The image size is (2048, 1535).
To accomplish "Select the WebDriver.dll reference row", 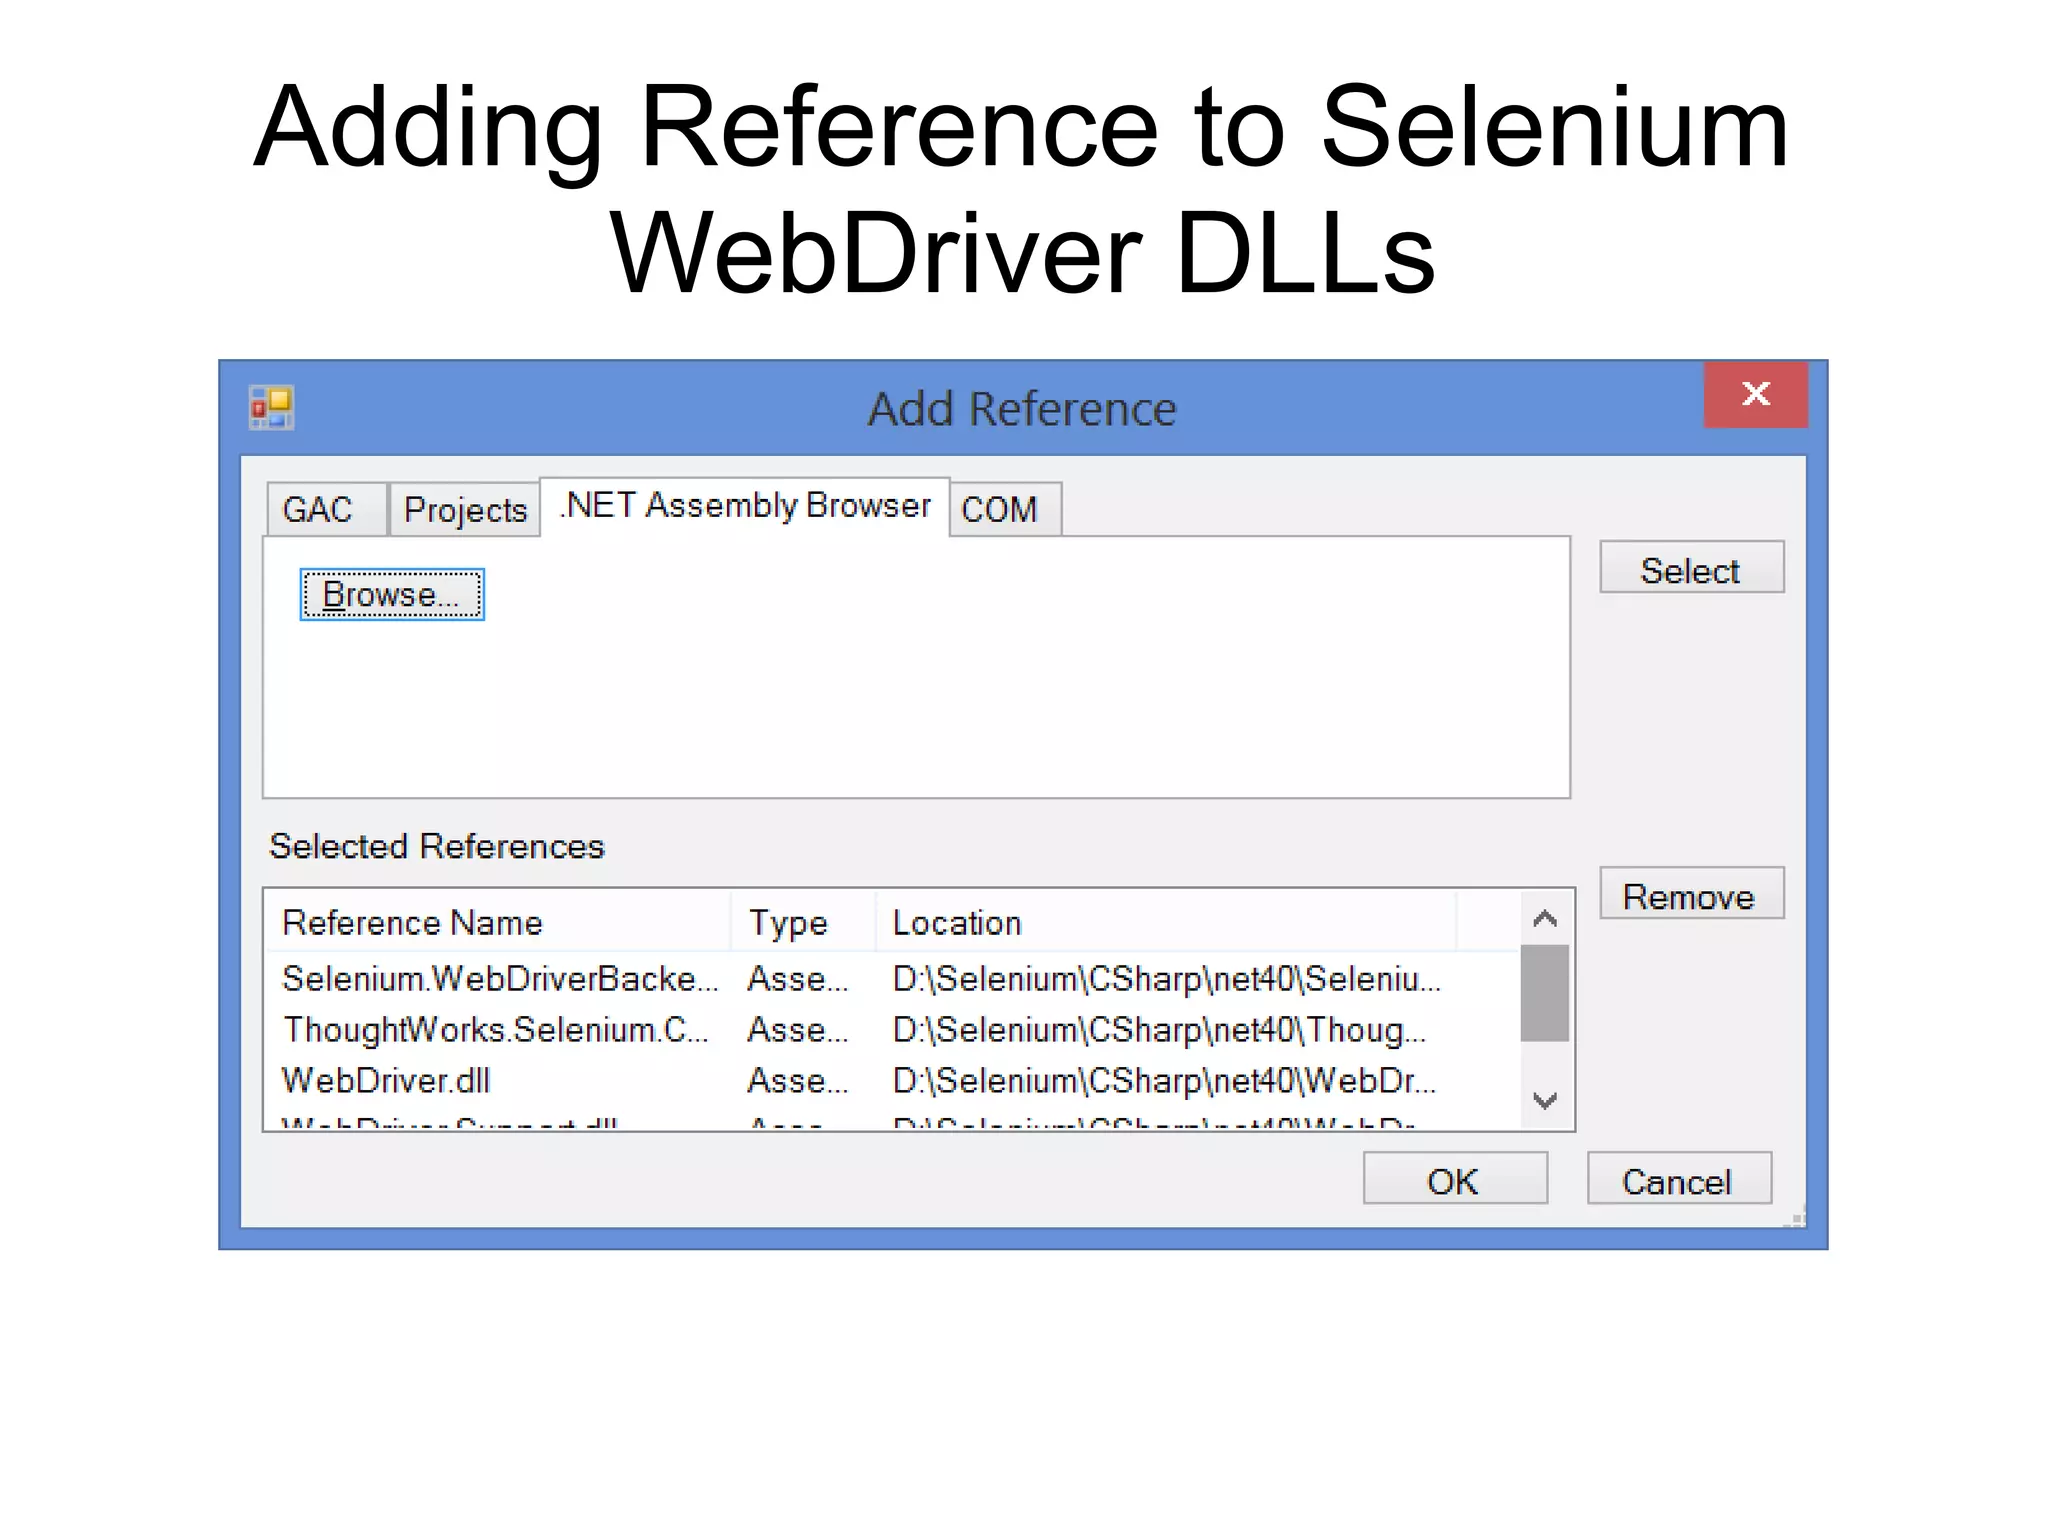I will pos(892,1080).
